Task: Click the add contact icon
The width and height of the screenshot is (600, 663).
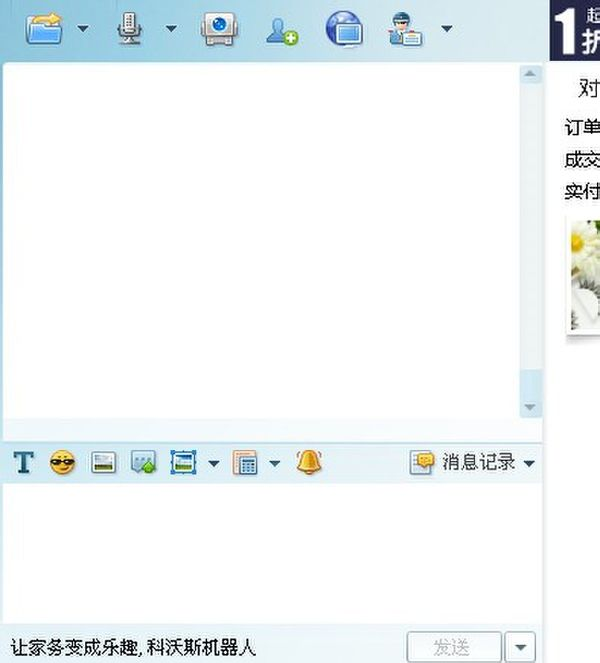Action: pyautogui.click(x=281, y=30)
